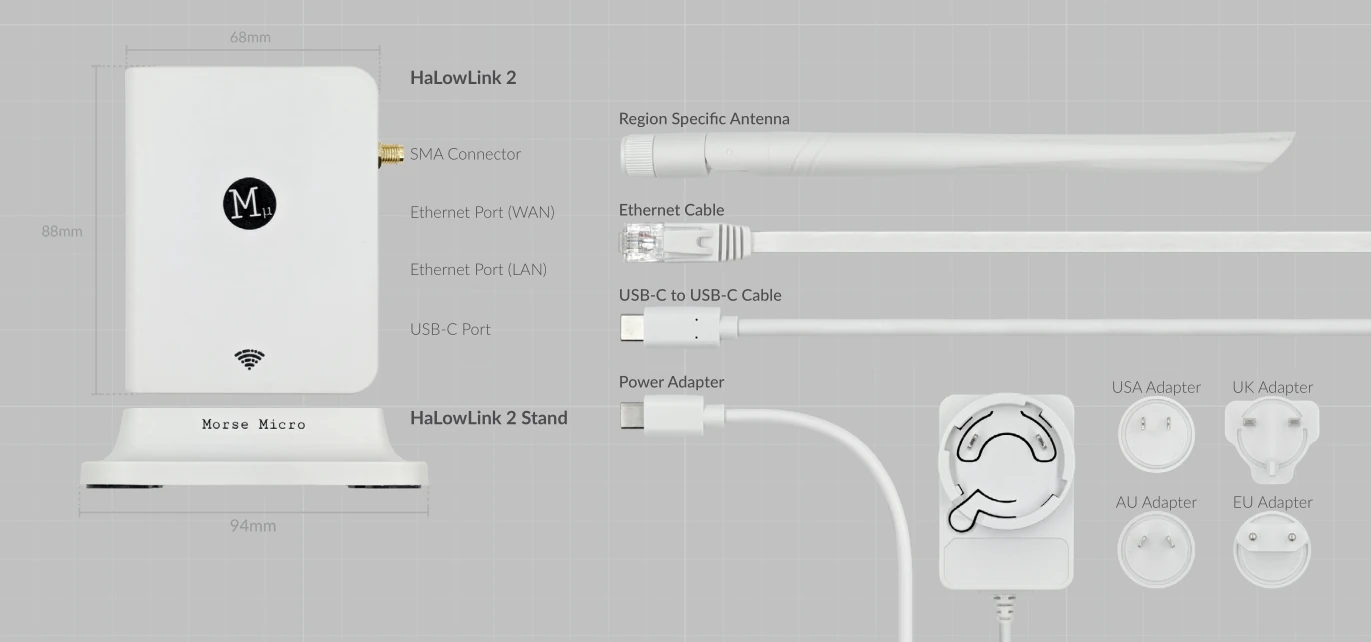This screenshot has width=1371, height=642.
Task: Click the black M logo on the device
Action: (249, 204)
